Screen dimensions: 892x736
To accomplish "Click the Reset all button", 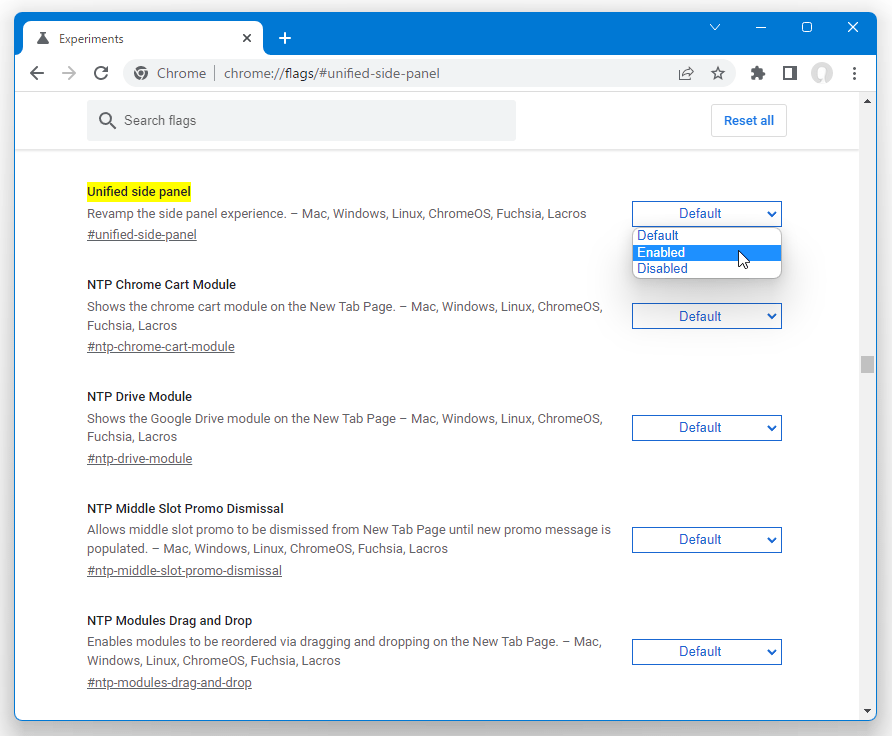I will click(749, 121).
